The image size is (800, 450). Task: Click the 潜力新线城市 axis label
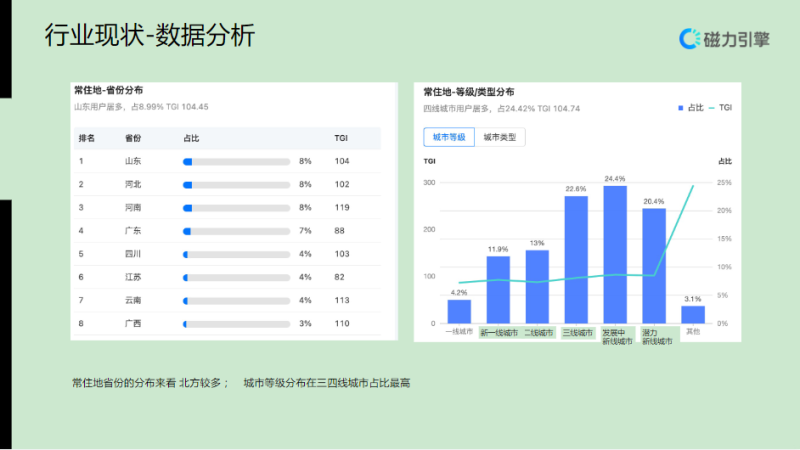coord(656,337)
